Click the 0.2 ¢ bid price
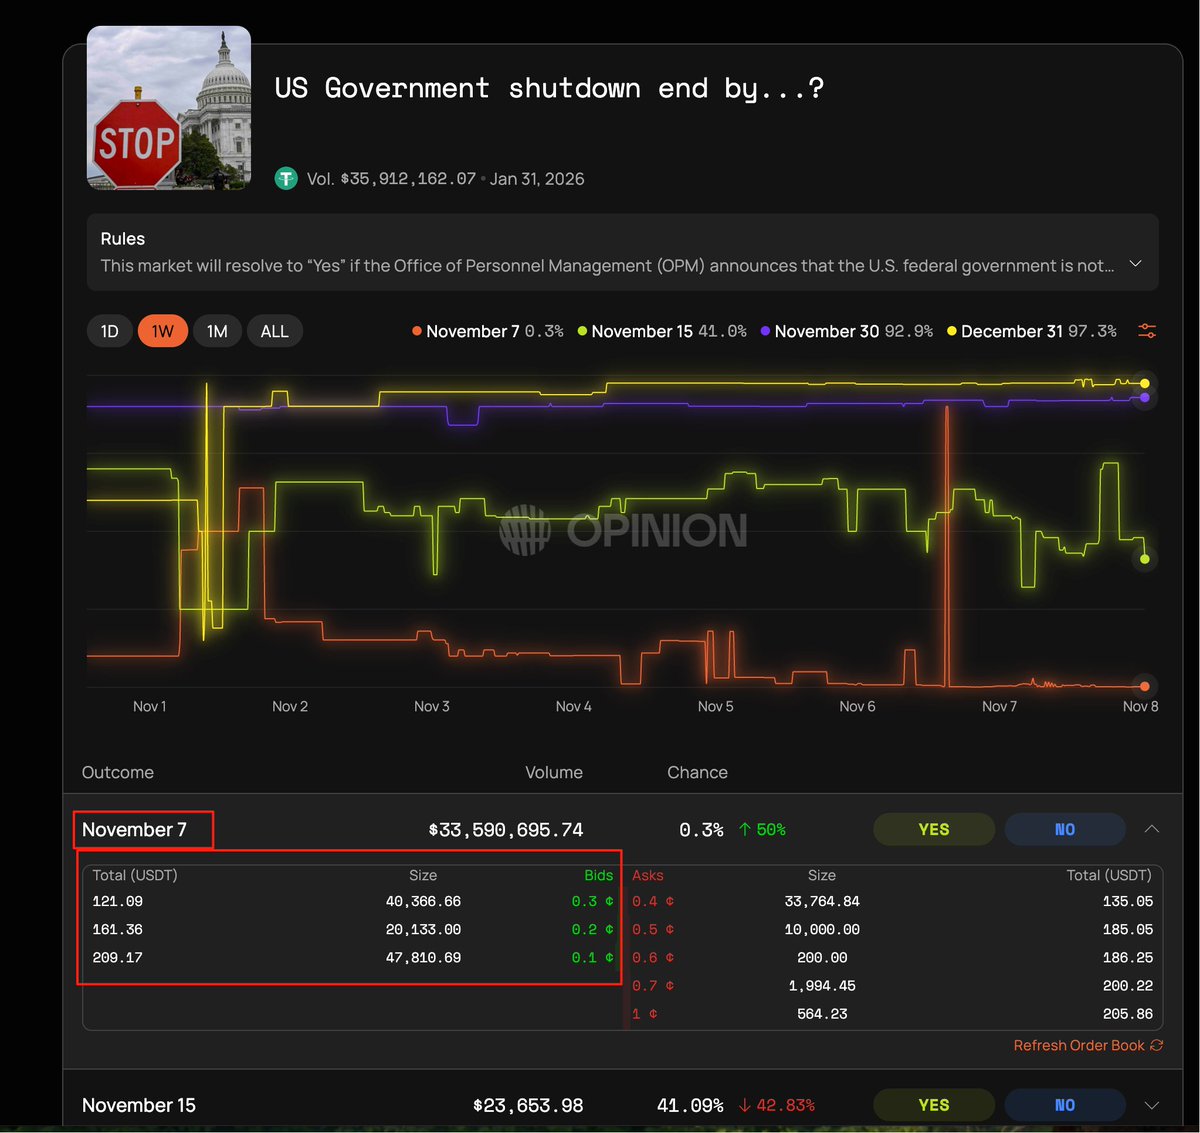Viewport: 1200px width, 1133px height. (x=593, y=929)
